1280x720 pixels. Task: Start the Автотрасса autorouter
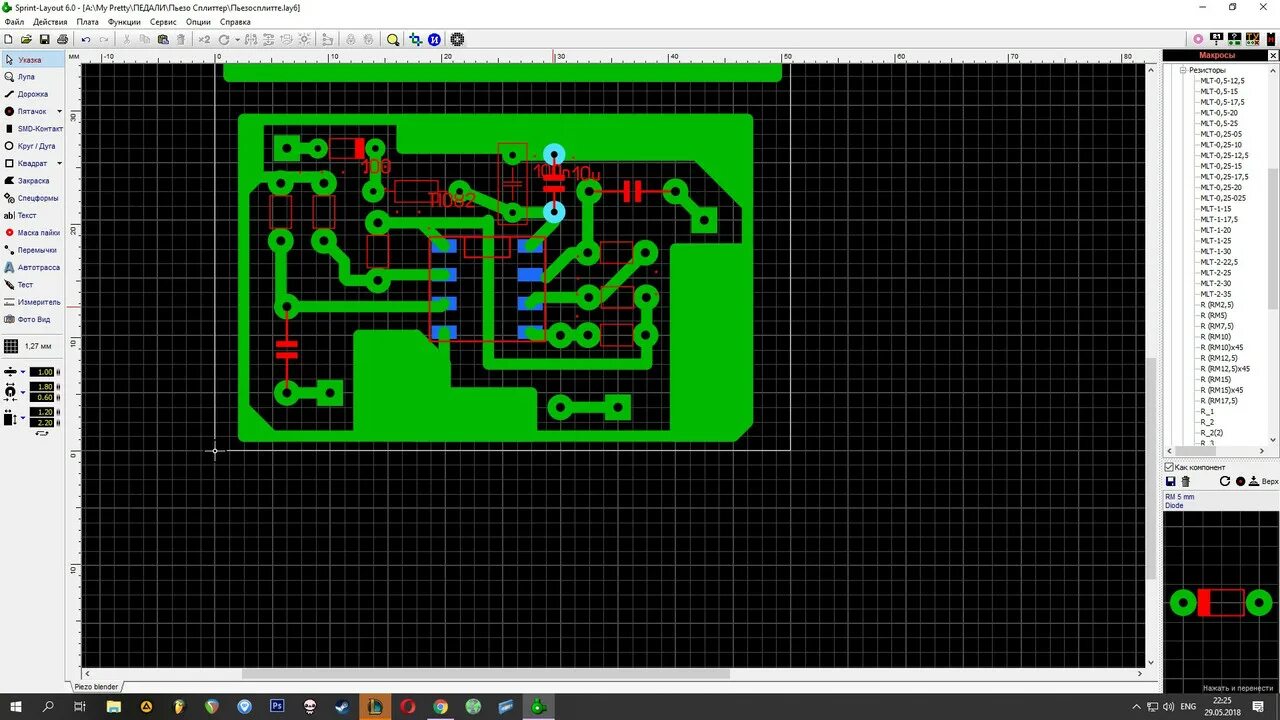(x=34, y=267)
